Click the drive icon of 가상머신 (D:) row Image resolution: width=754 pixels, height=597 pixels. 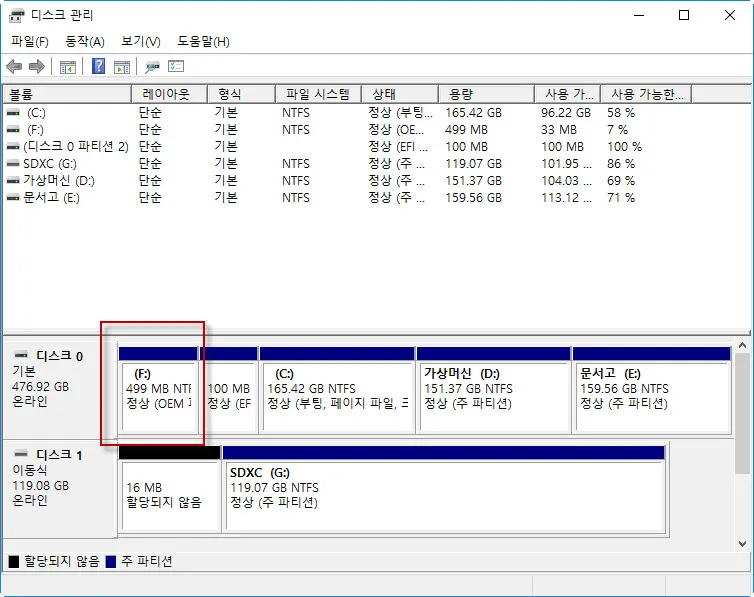click(x=13, y=181)
